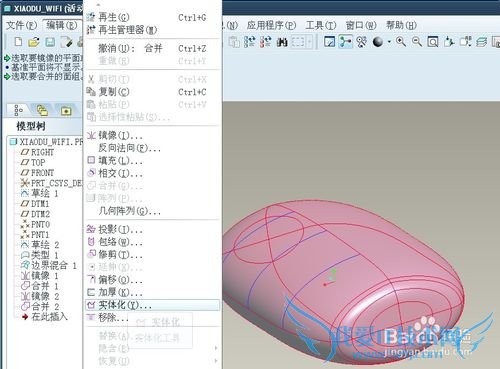
Task: Select RIGHT datum plane in model tree
Action: 37,152
